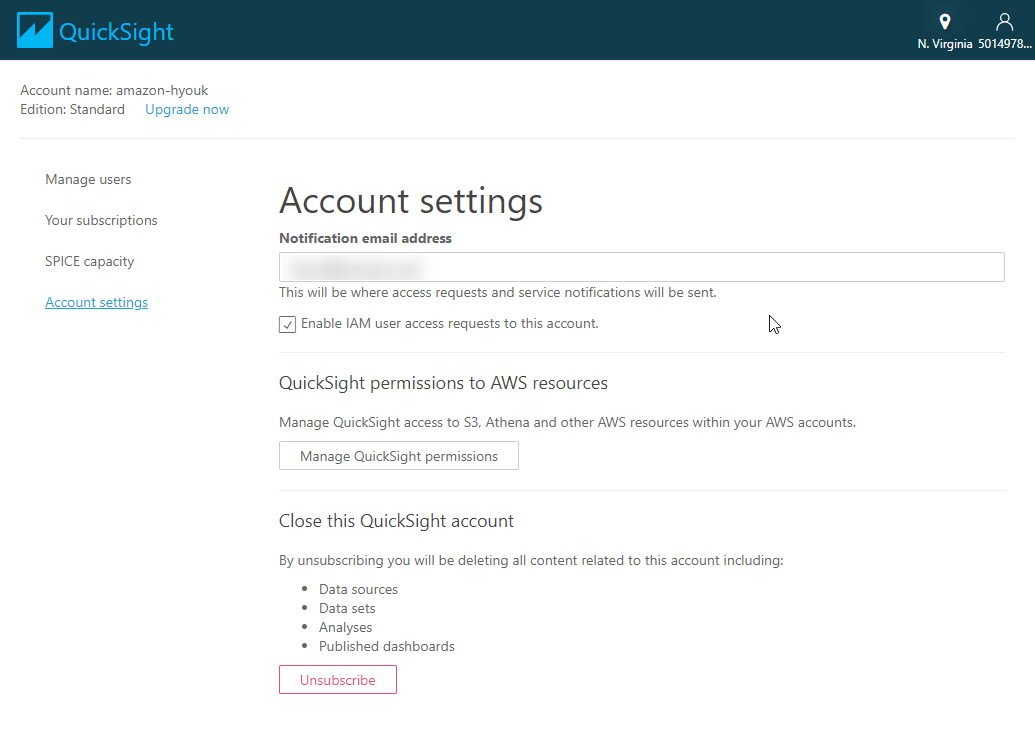Click the 'Edition: Standard' text

pos(73,110)
